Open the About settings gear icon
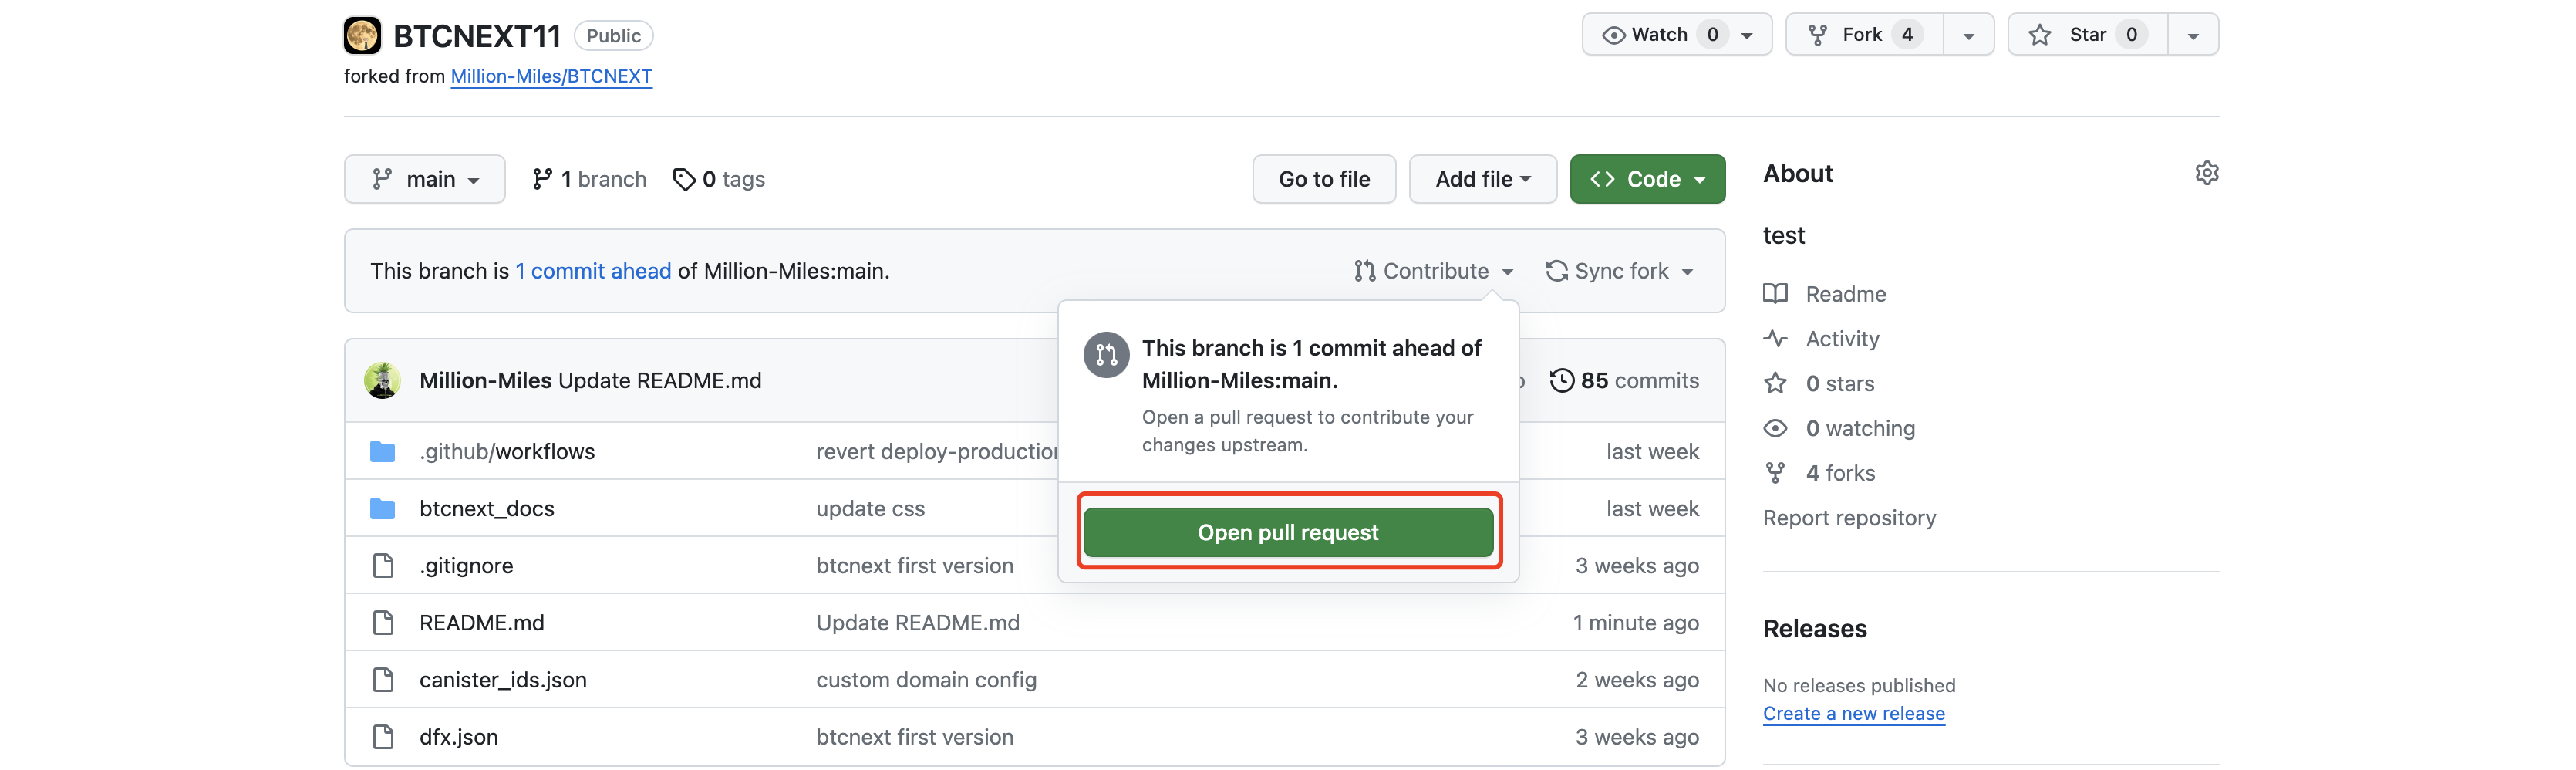The image size is (2576, 770). point(2207,173)
